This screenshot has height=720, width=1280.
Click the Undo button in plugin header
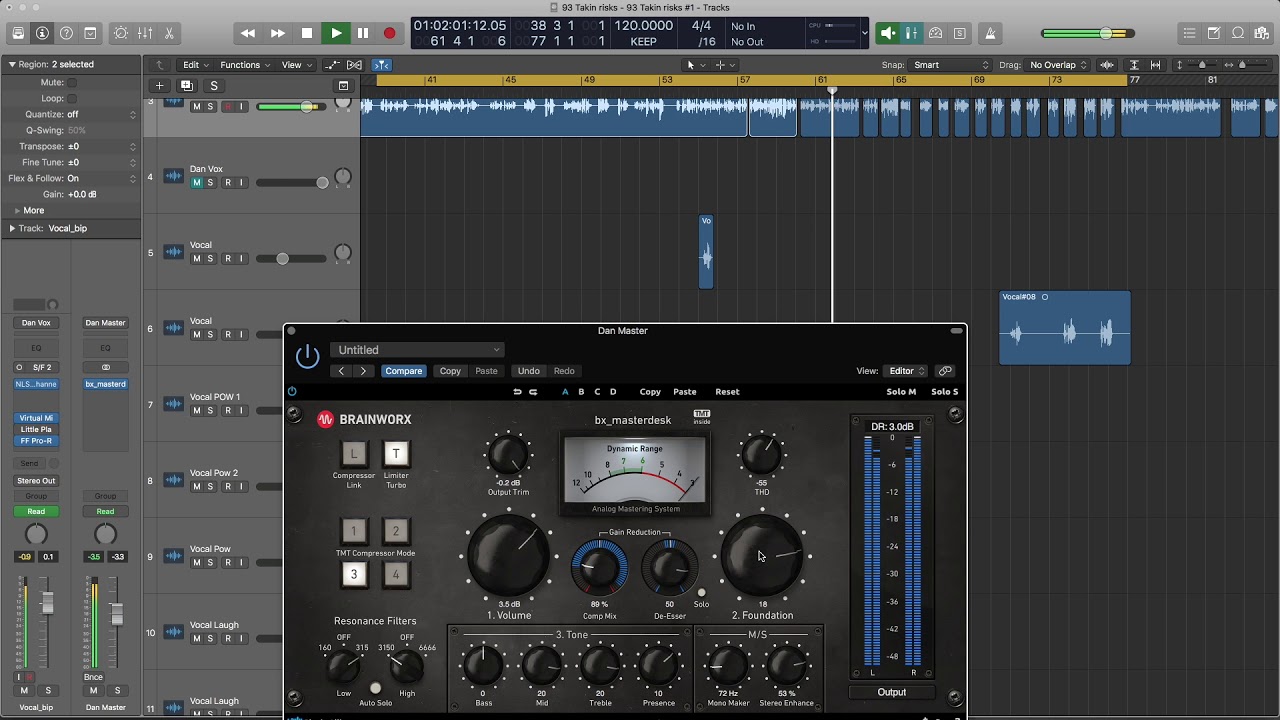point(529,371)
